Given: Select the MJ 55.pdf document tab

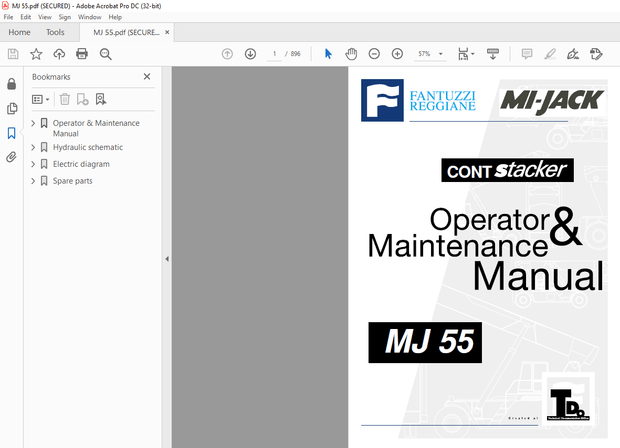Looking at the screenshot, I should pos(126,32).
